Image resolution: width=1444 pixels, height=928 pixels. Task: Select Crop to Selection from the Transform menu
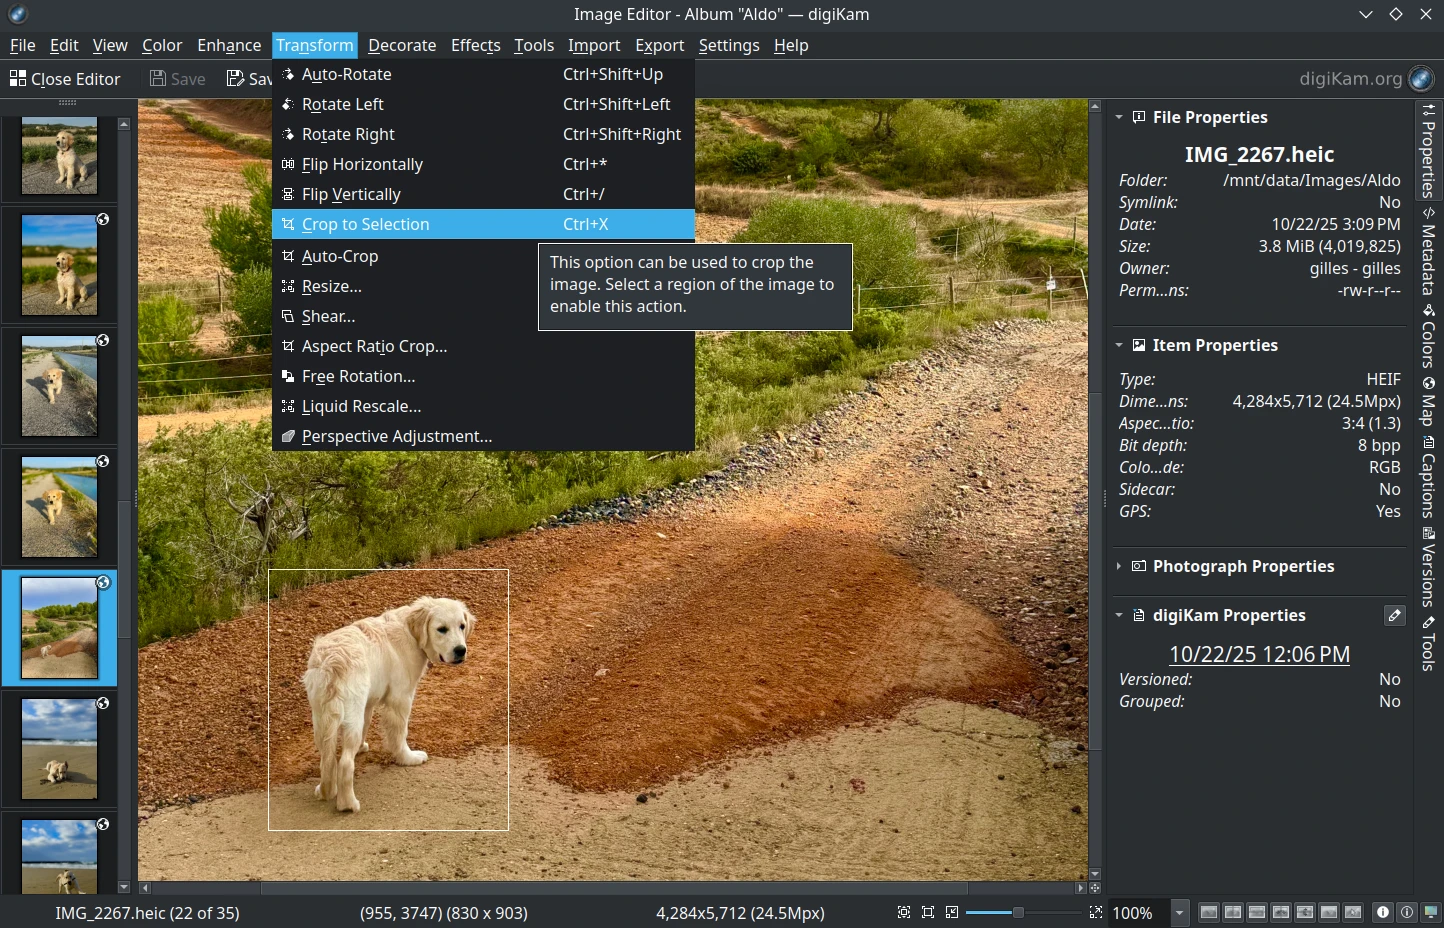point(366,224)
